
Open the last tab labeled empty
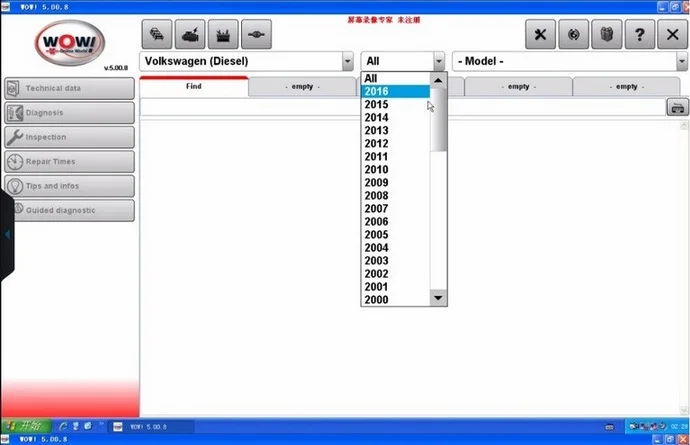pos(627,87)
